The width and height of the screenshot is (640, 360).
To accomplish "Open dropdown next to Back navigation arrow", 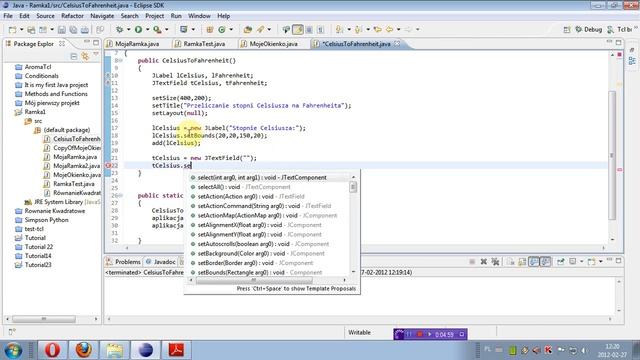I will tap(398, 30).
